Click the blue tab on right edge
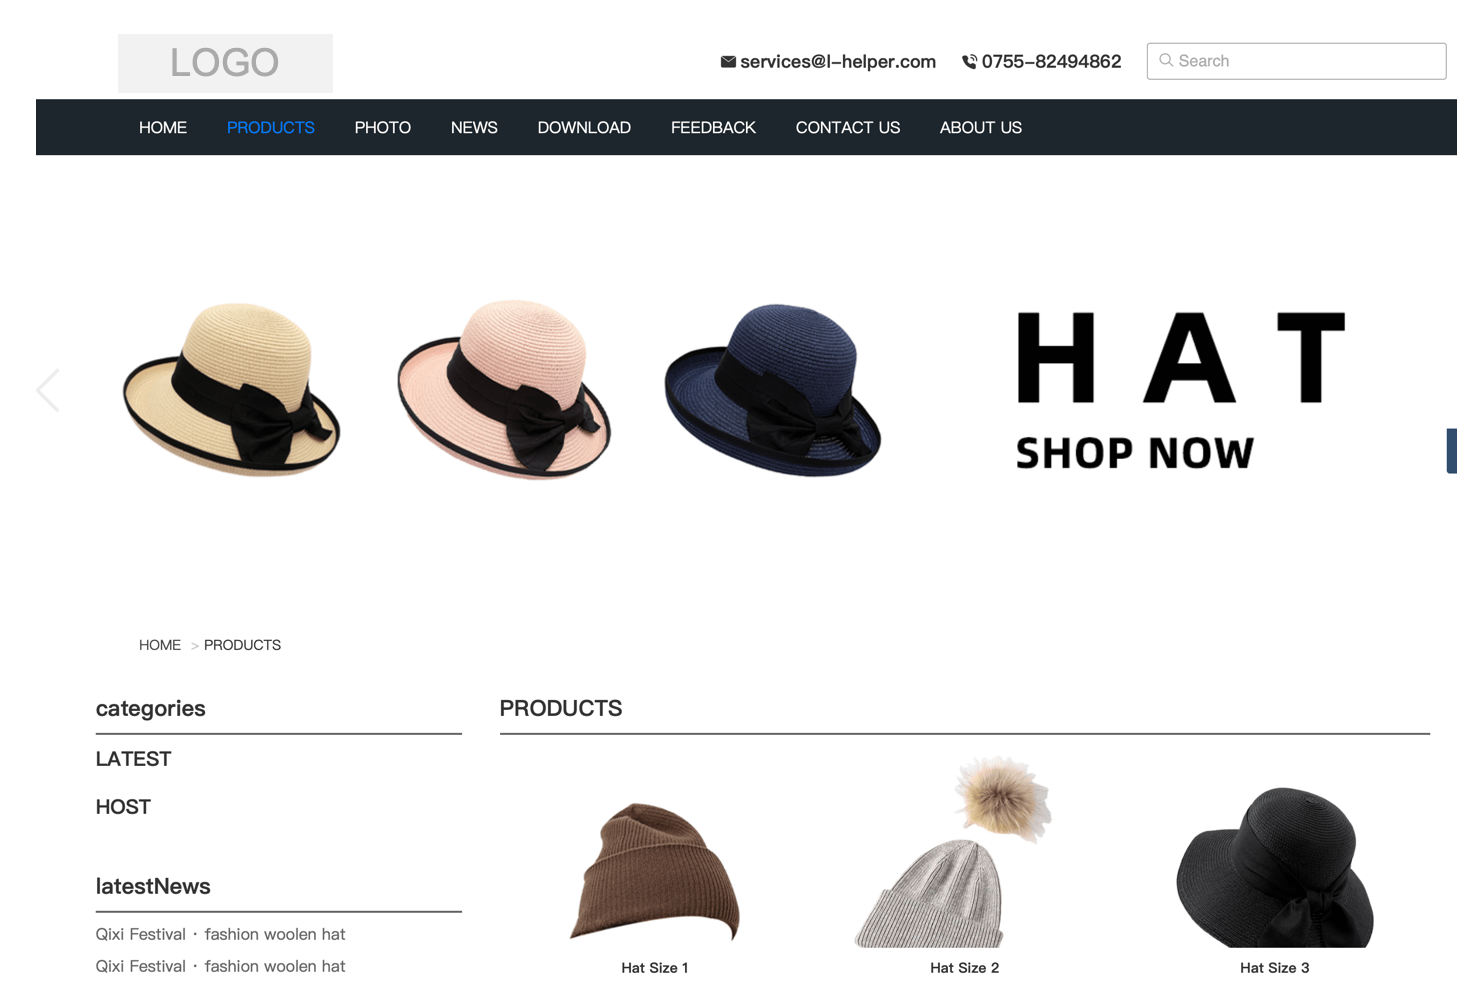1457x983 pixels. point(1451,450)
